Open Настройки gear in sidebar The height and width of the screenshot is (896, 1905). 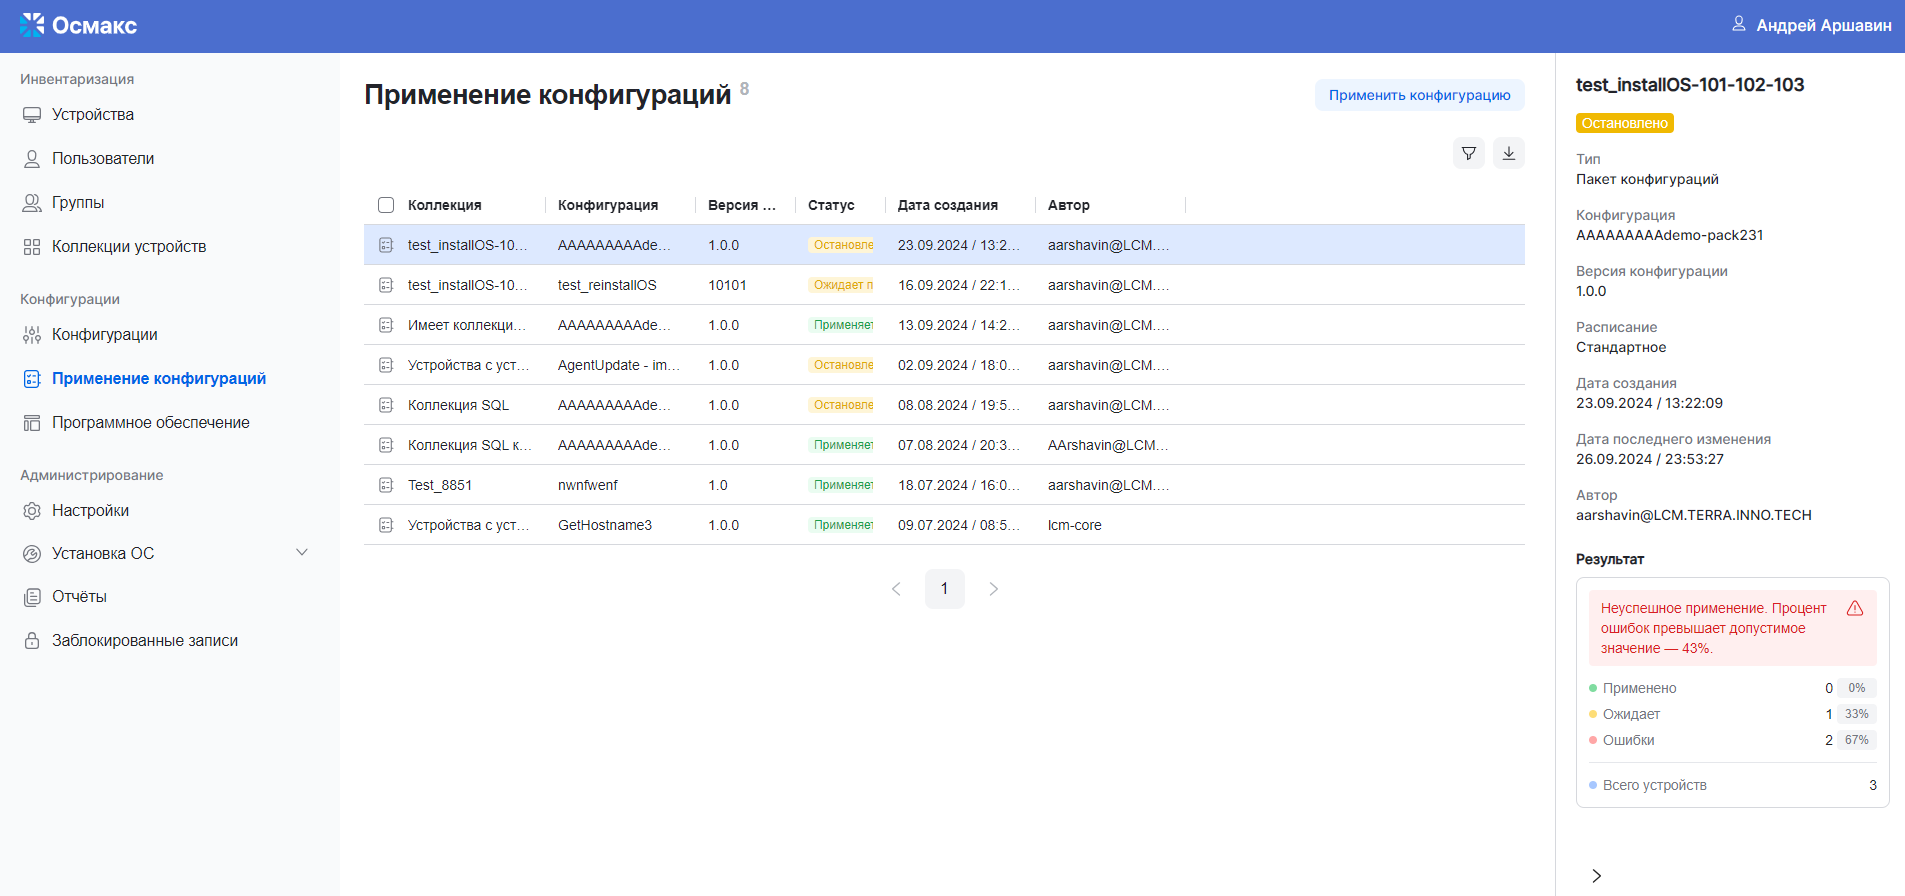point(90,511)
